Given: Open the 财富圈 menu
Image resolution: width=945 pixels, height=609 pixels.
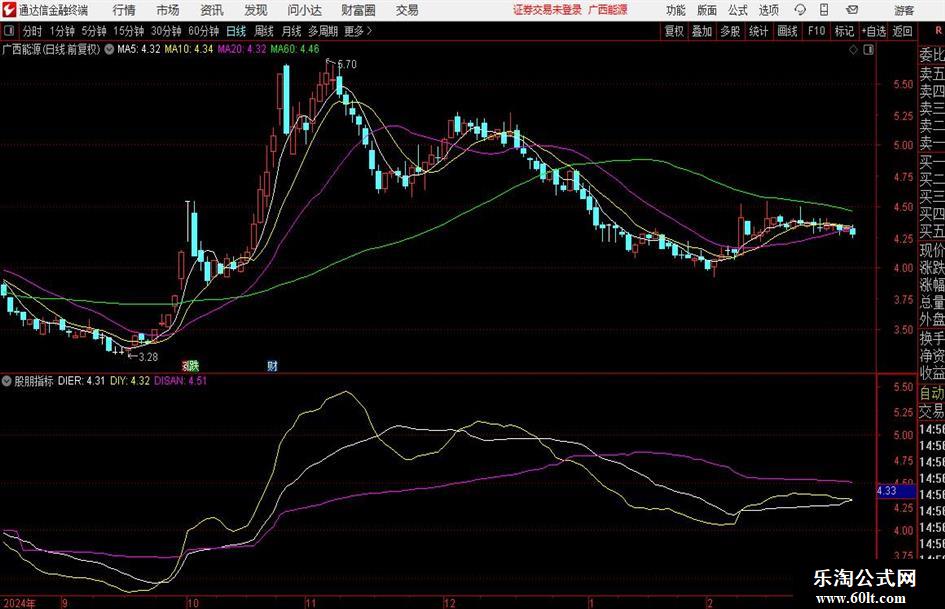Looking at the screenshot, I should [x=358, y=10].
